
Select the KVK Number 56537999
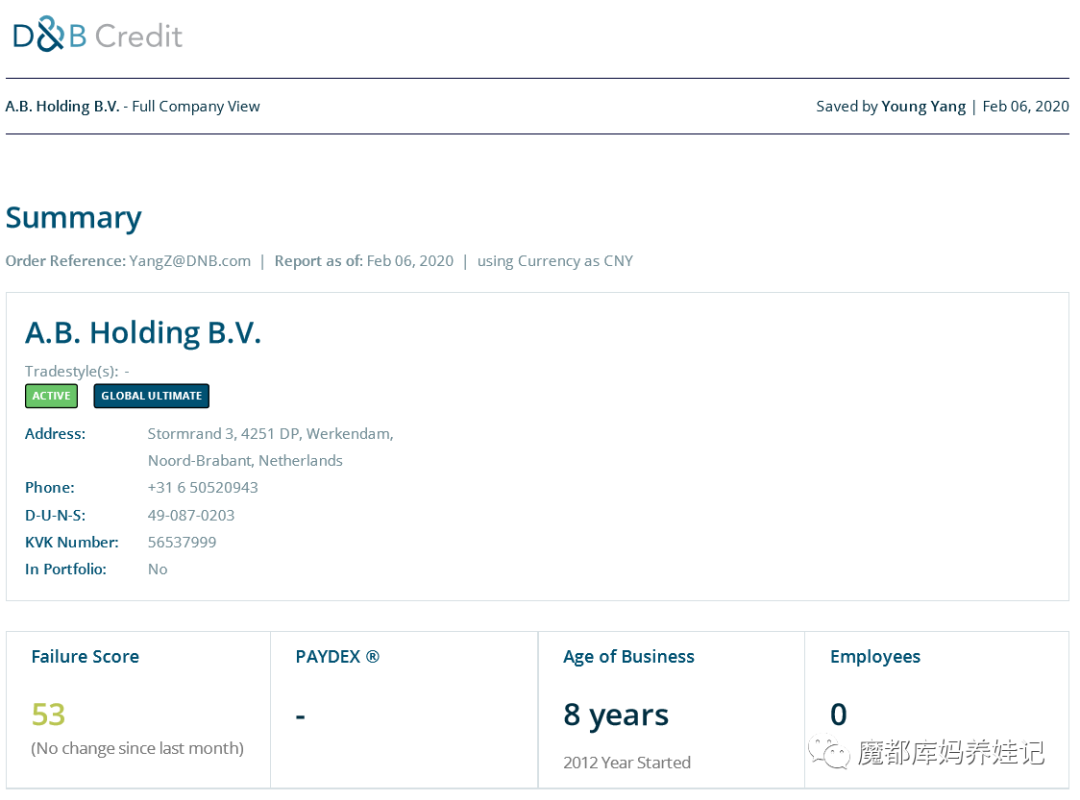(x=182, y=542)
